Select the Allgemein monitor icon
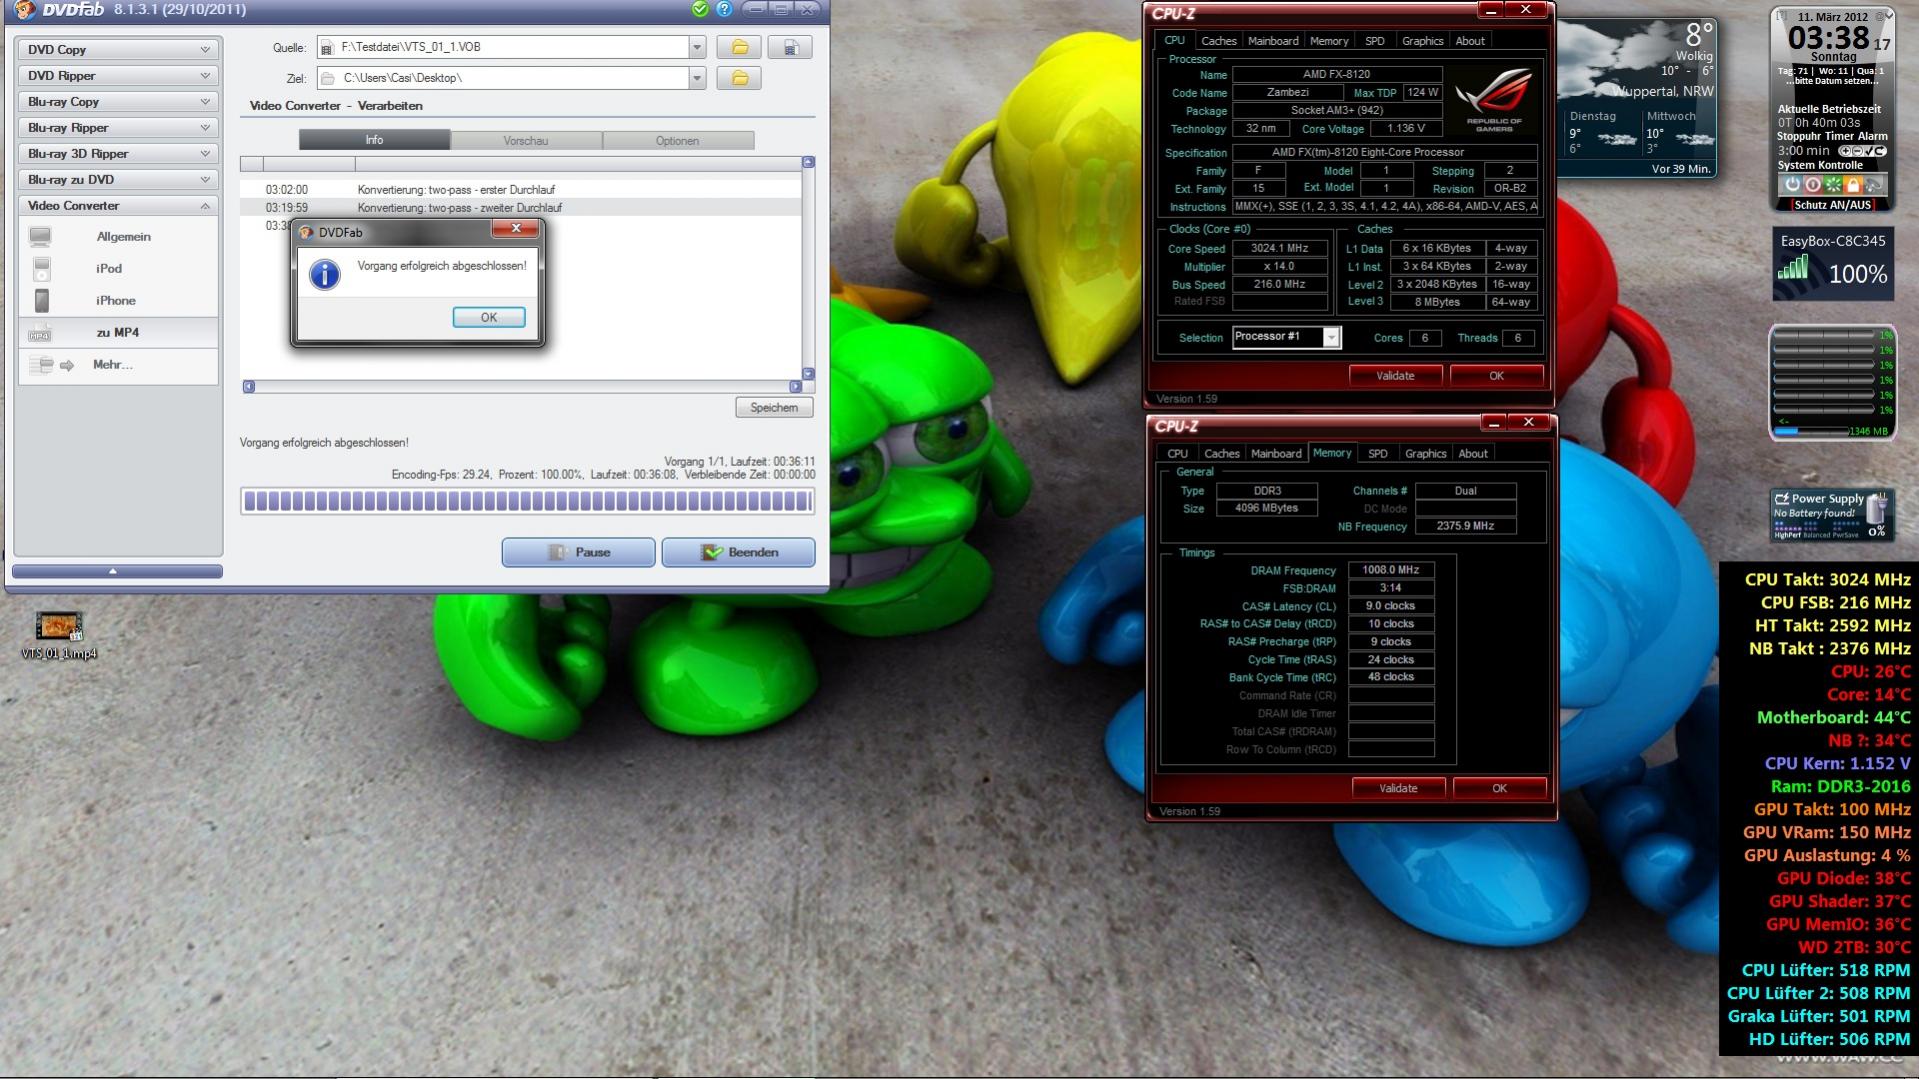 (40, 237)
